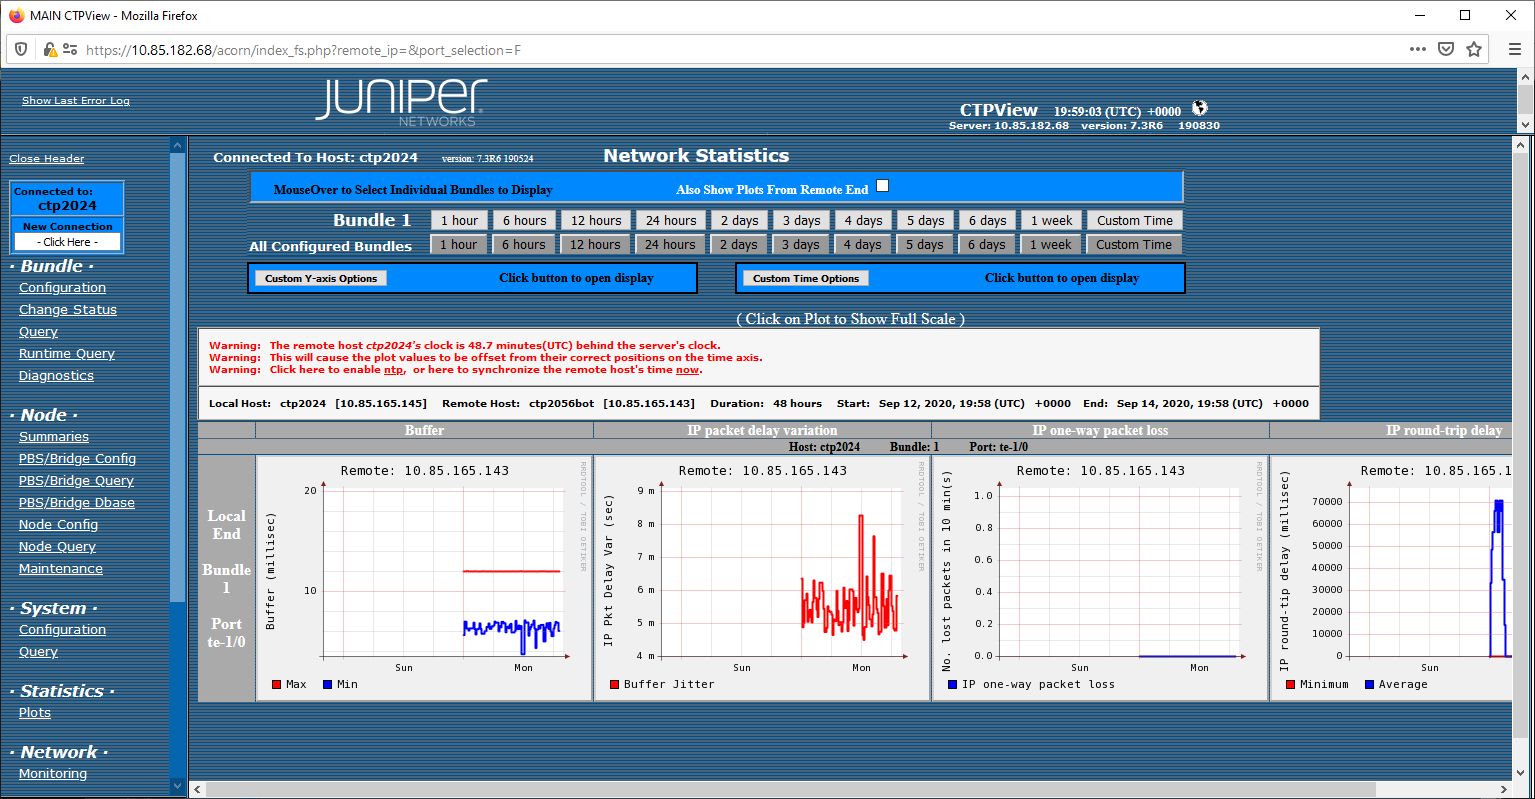Open the Node Query link
The height and width of the screenshot is (799, 1535).
(57, 547)
